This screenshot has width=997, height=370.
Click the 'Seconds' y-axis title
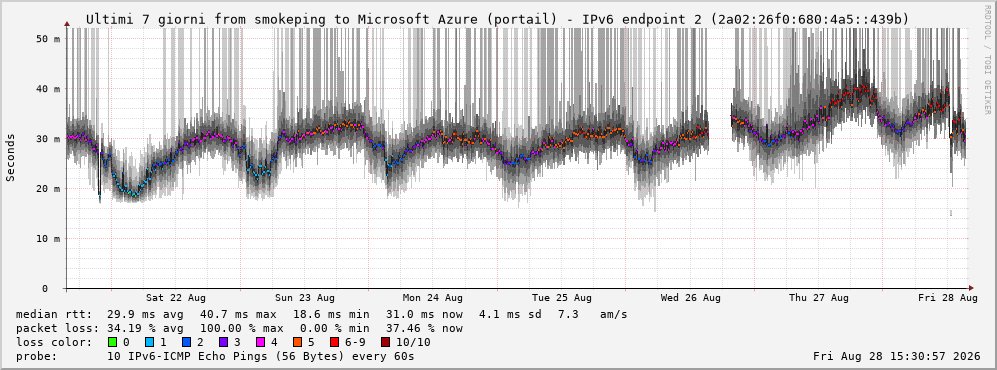pyautogui.click(x=11, y=158)
